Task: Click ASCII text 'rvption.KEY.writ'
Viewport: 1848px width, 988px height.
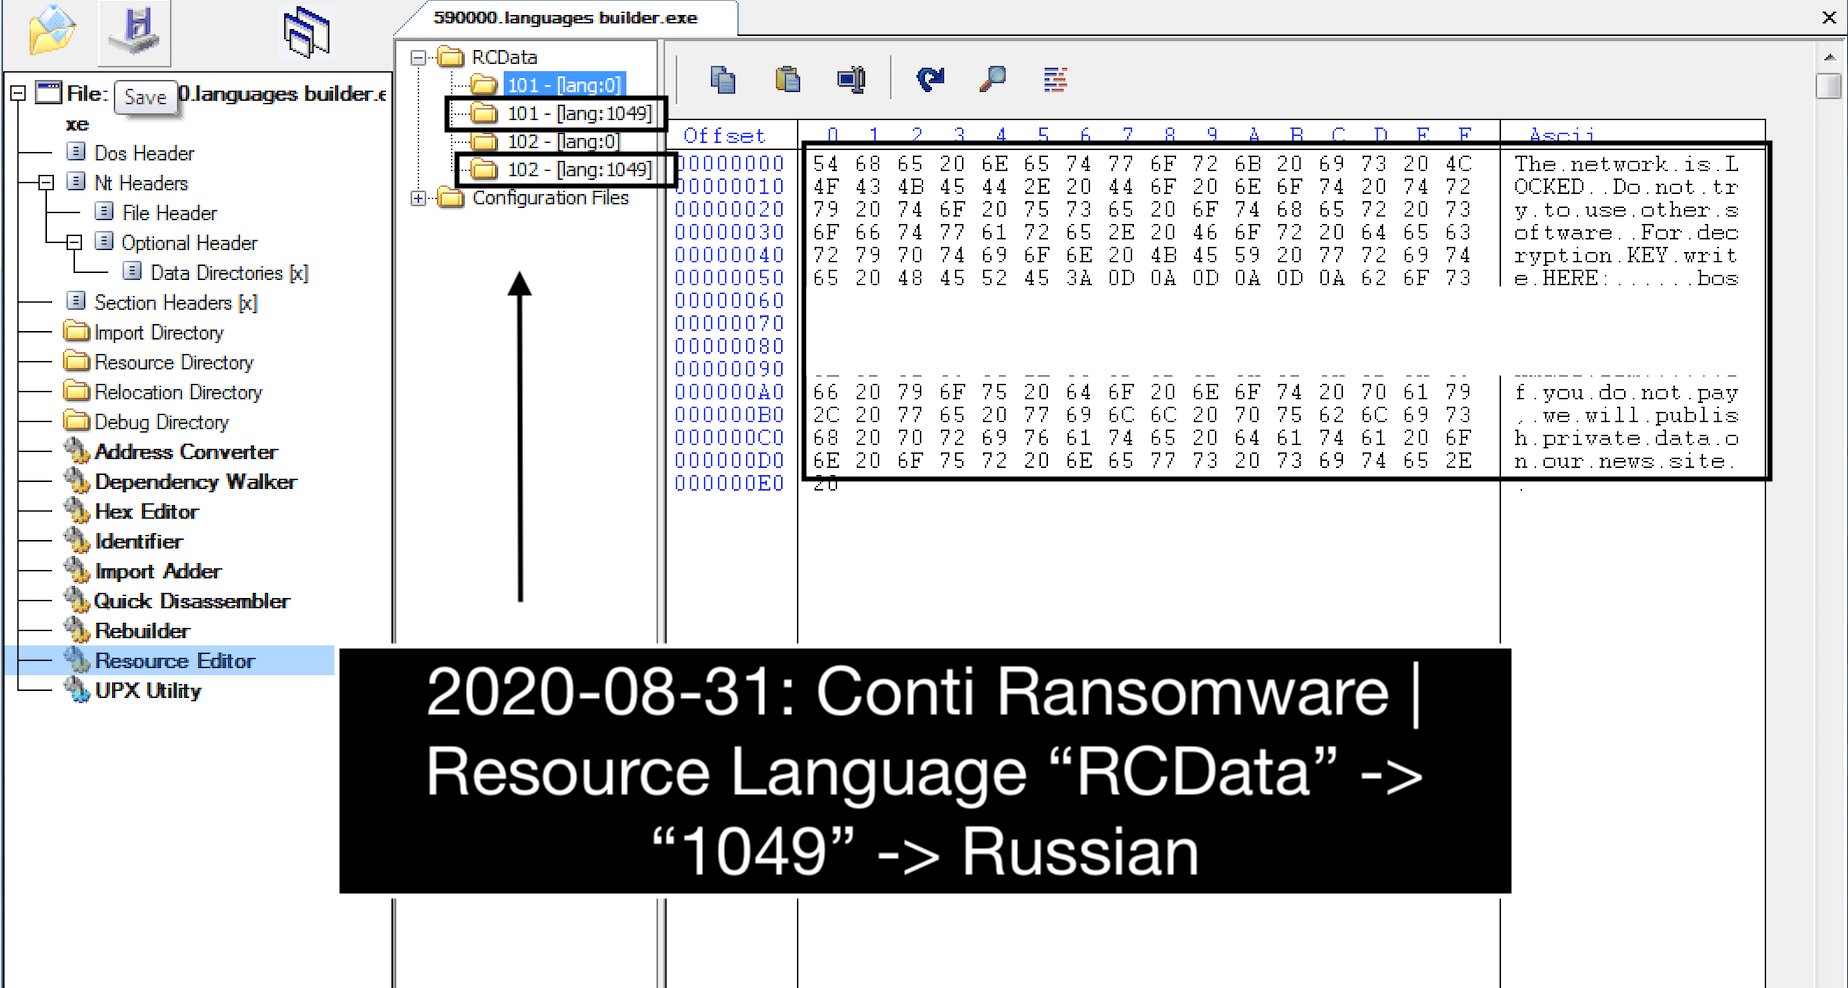Action: pyautogui.click(x=1626, y=255)
